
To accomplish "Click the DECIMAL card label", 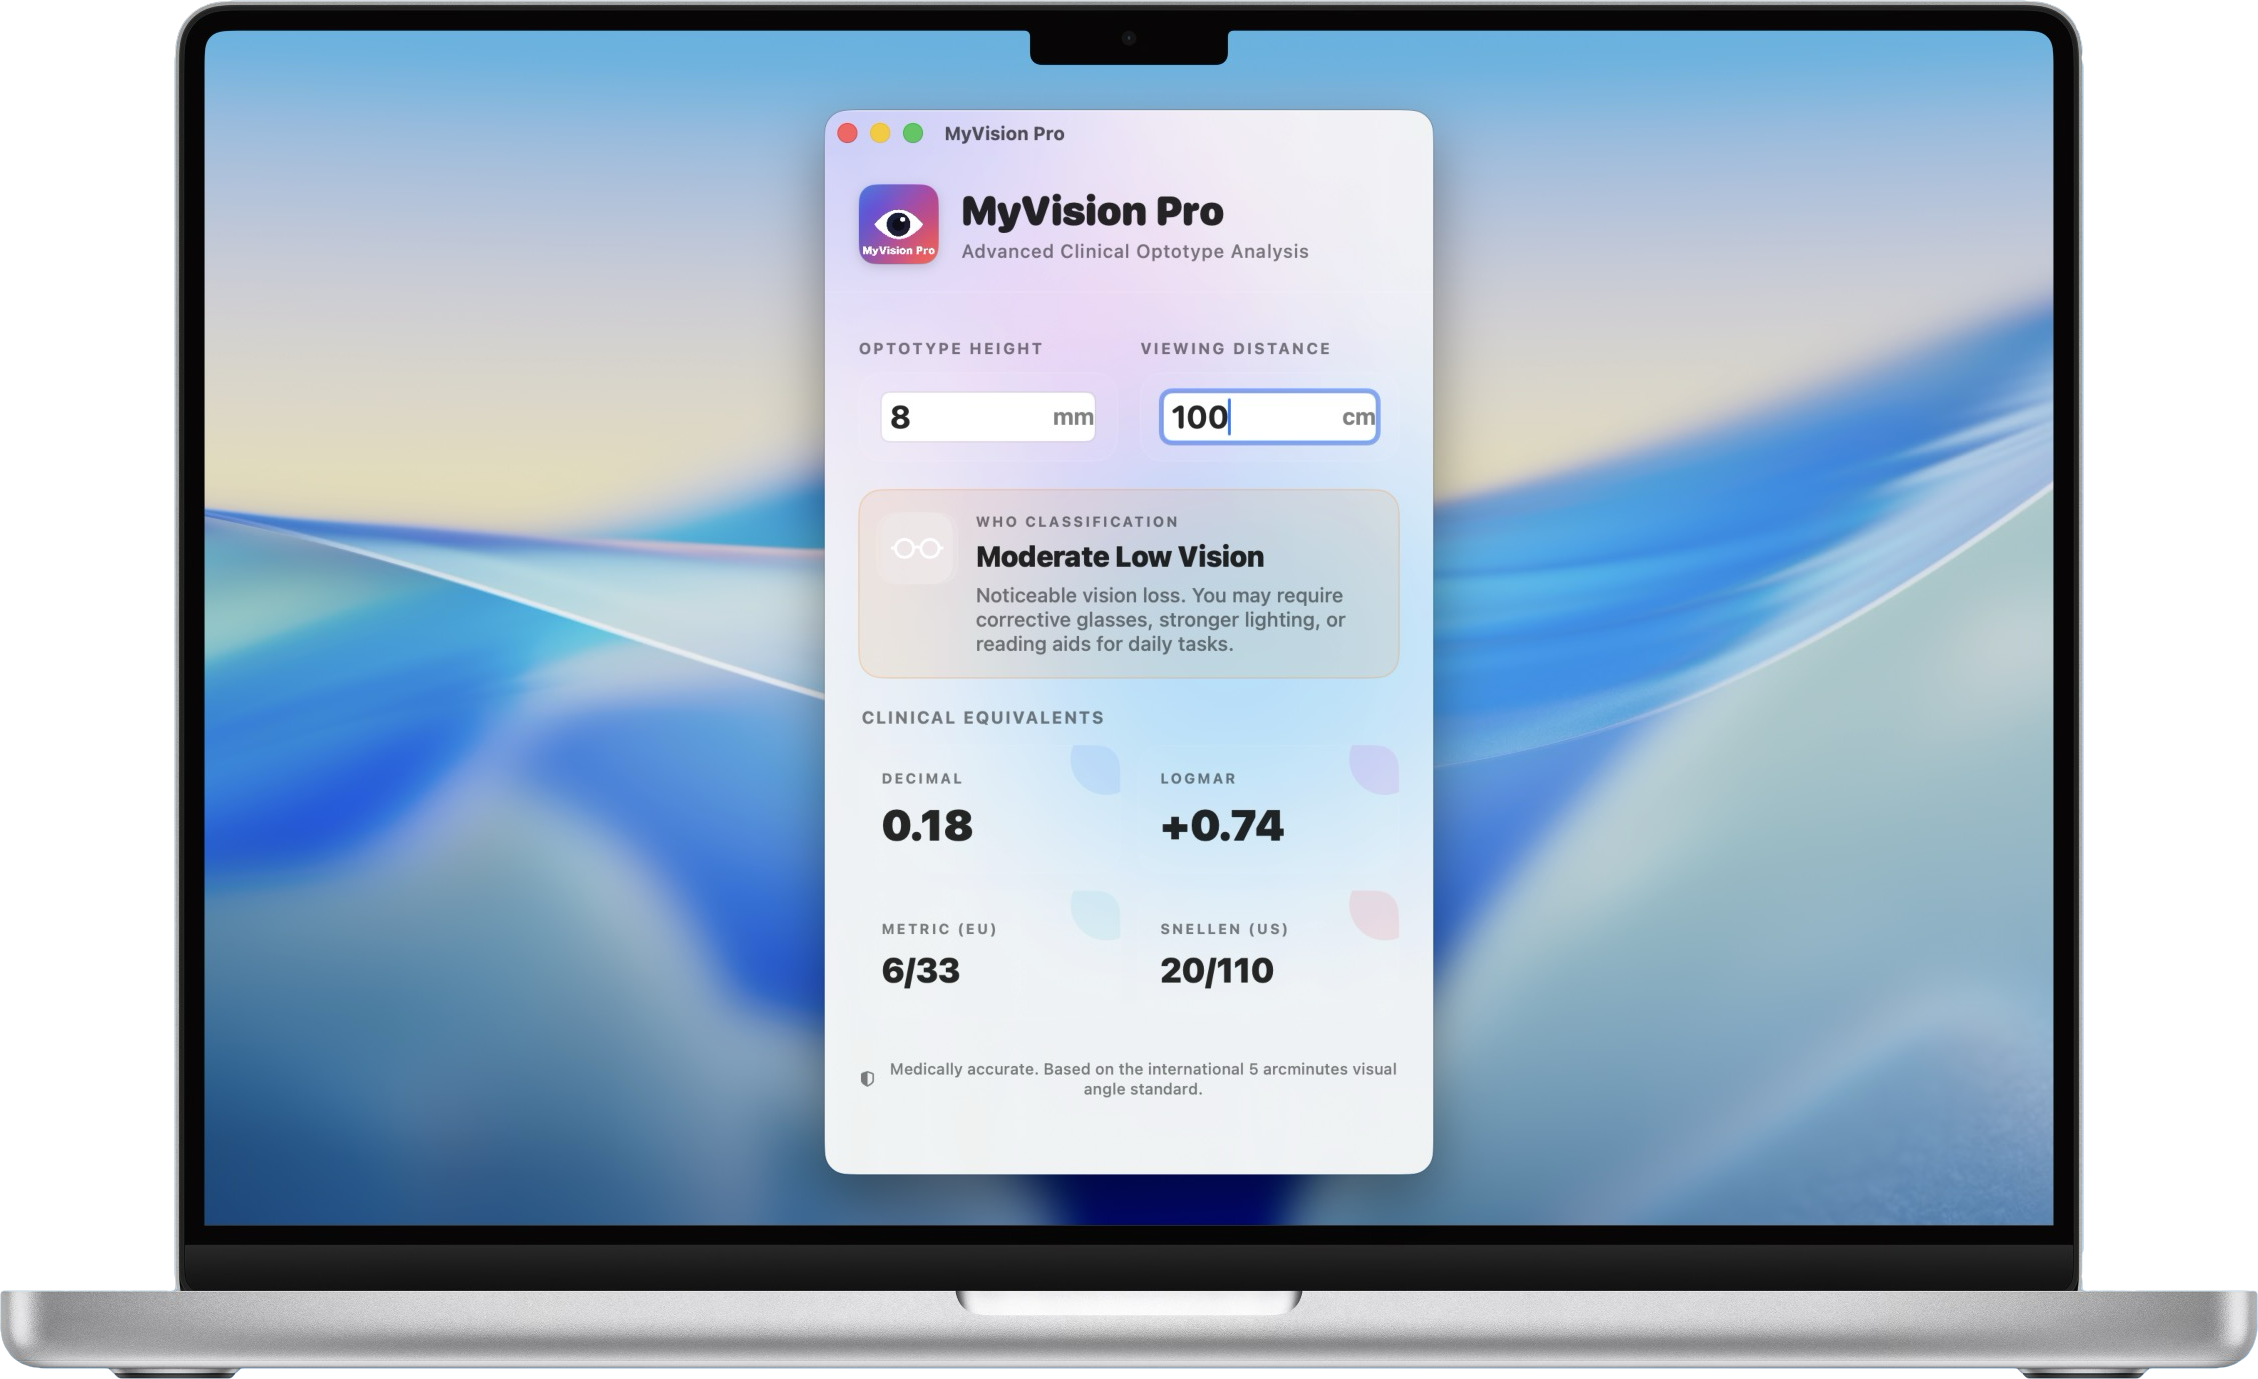I will click(x=921, y=778).
